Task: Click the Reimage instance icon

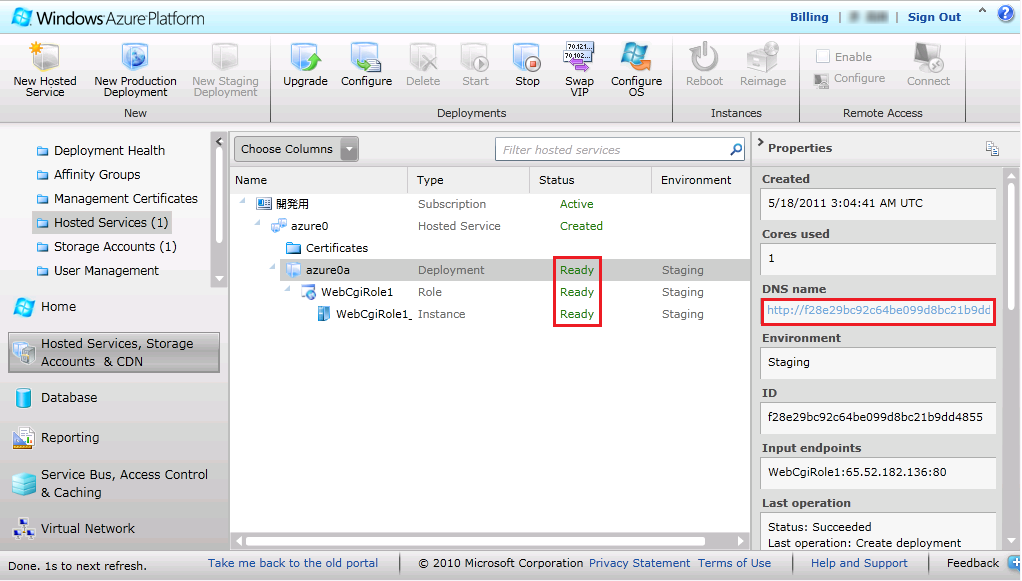Action: coord(763,57)
